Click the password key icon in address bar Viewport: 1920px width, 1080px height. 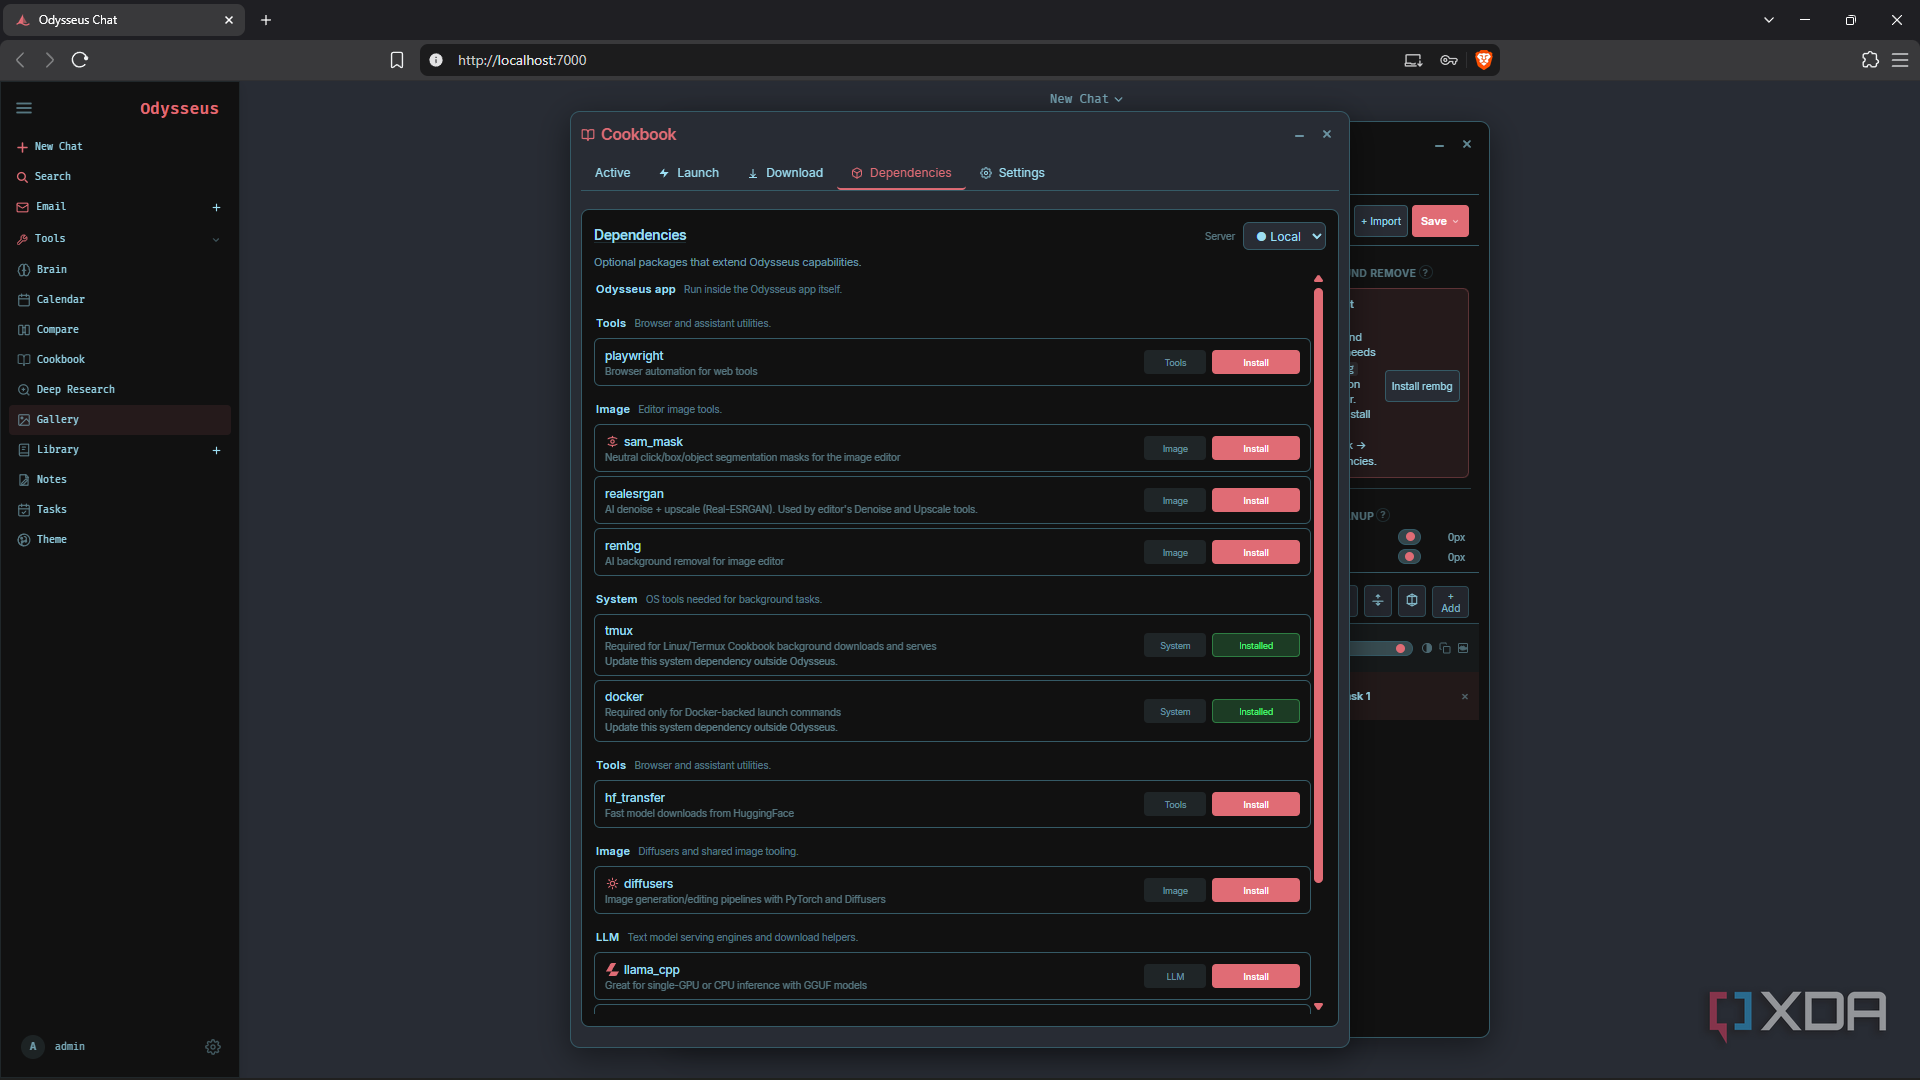(x=1449, y=60)
